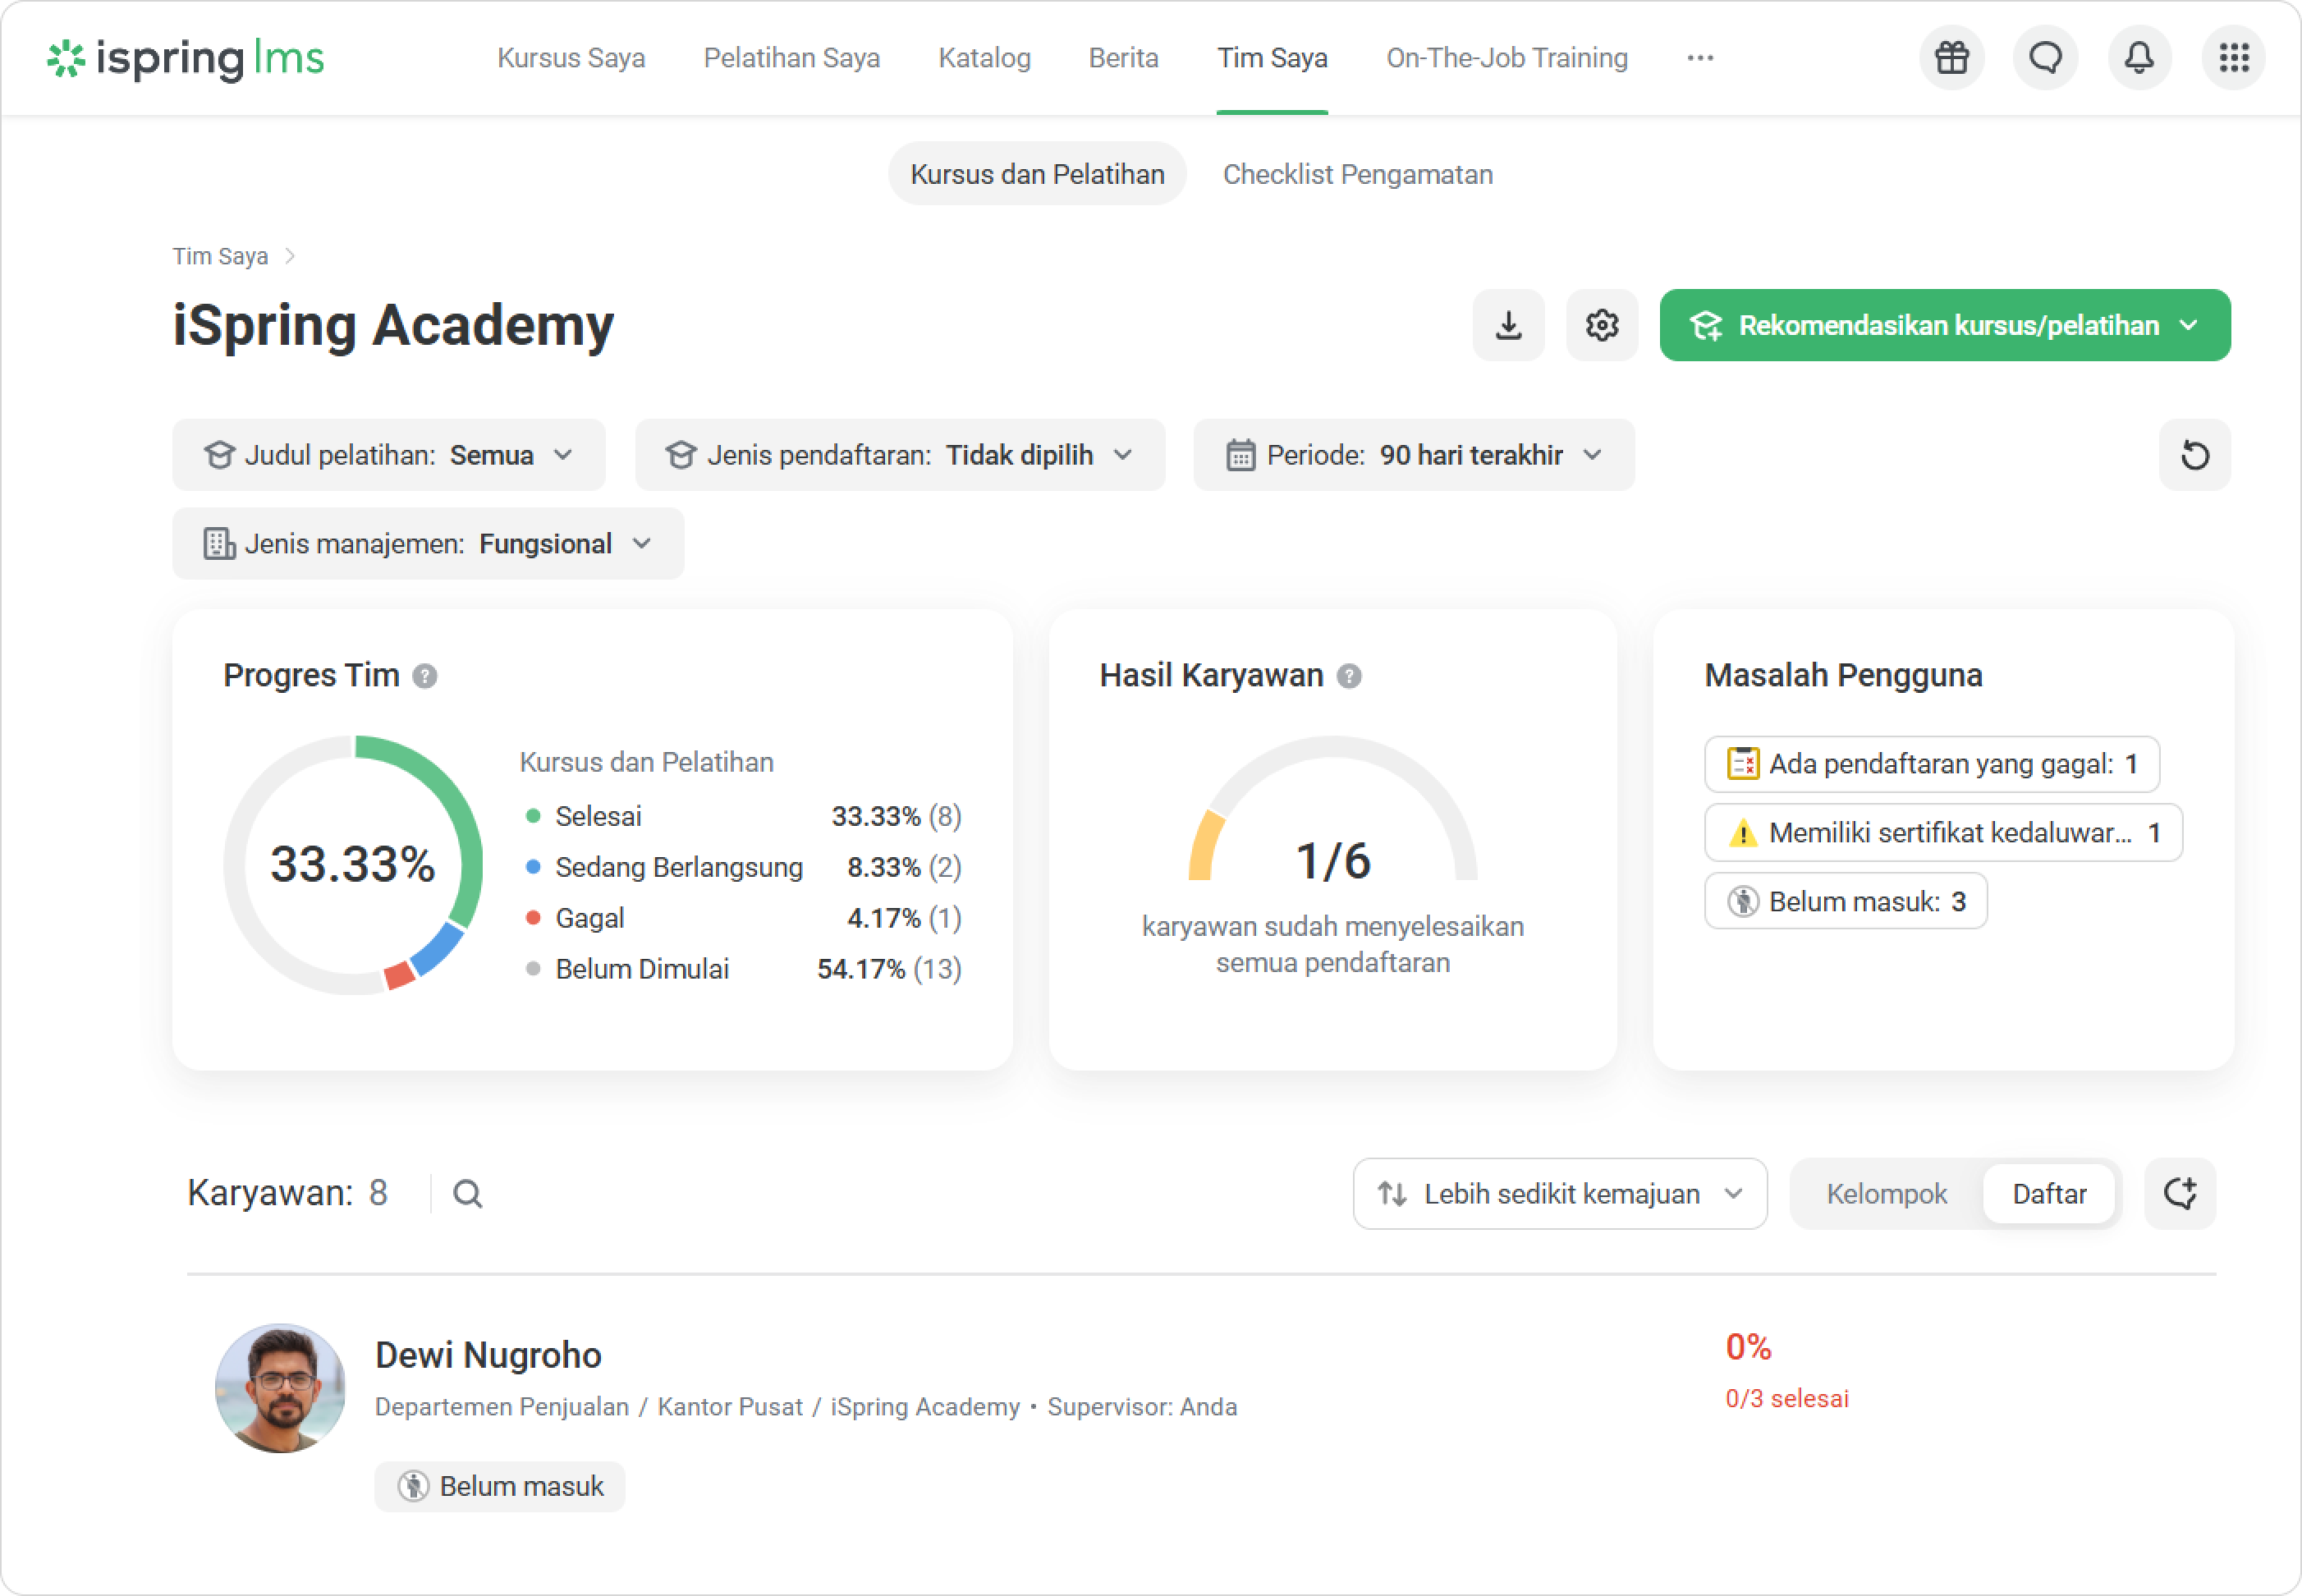The width and height of the screenshot is (2302, 1596).
Task: Toggle Belum masuk issue filter
Action: (x=1845, y=901)
